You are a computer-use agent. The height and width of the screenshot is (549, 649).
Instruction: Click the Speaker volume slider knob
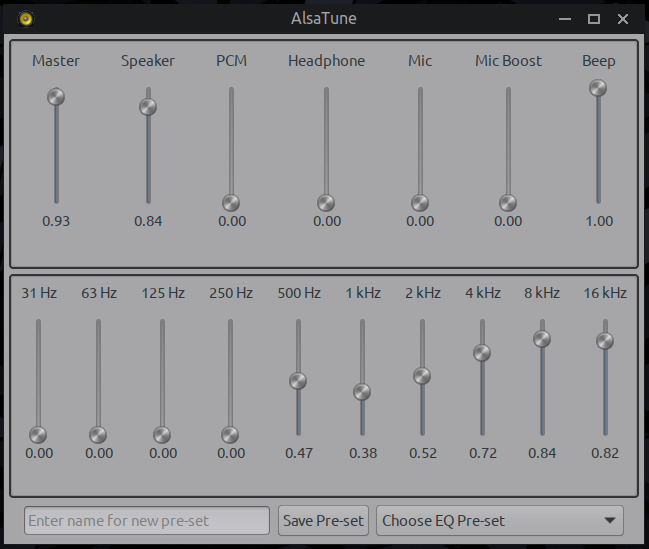click(x=148, y=107)
